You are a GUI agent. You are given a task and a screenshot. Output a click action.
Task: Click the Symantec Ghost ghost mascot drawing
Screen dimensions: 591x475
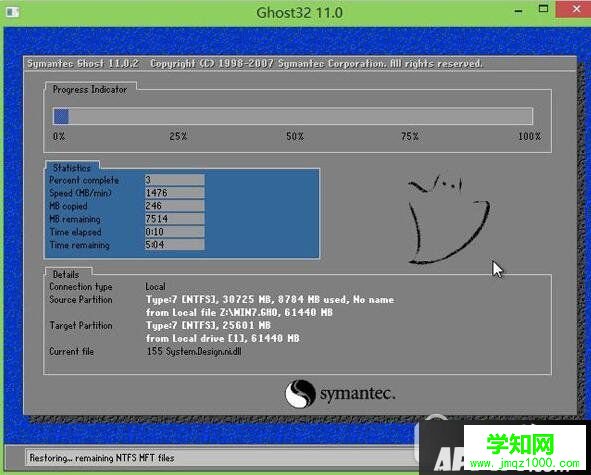pyautogui.click(x=449, y=219)
